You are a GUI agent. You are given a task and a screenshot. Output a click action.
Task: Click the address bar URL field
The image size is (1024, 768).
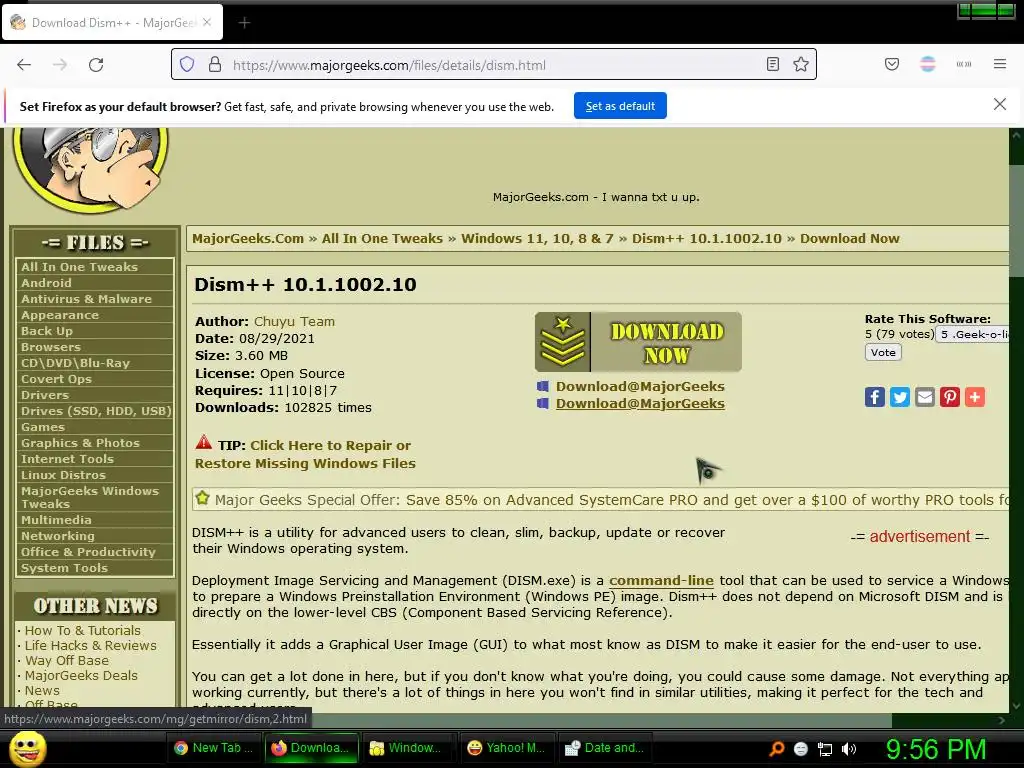tap(493, 65)
